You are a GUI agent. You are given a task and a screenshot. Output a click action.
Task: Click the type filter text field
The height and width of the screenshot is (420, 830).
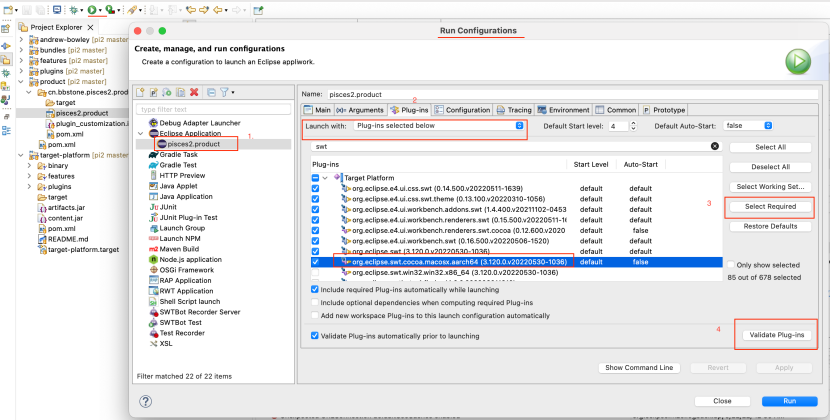(x=213, y=109)
